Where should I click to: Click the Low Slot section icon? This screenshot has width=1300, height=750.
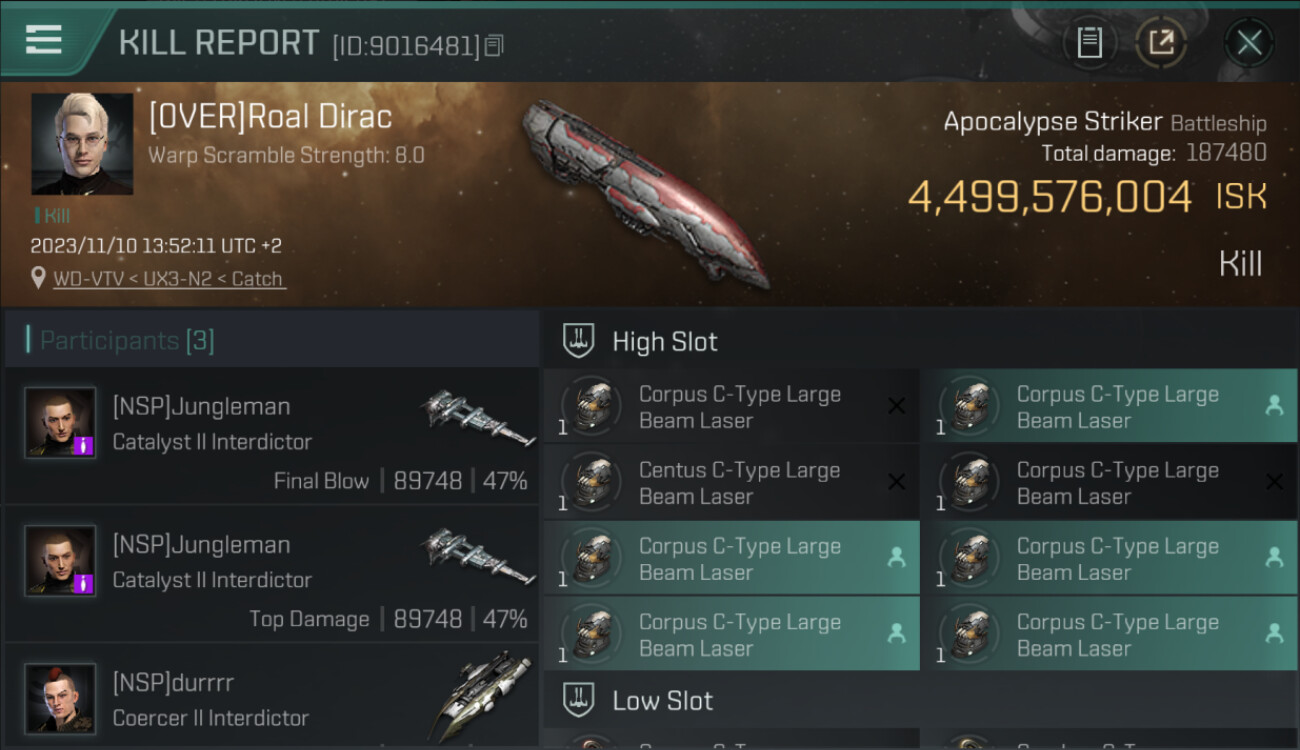[579, 700]
